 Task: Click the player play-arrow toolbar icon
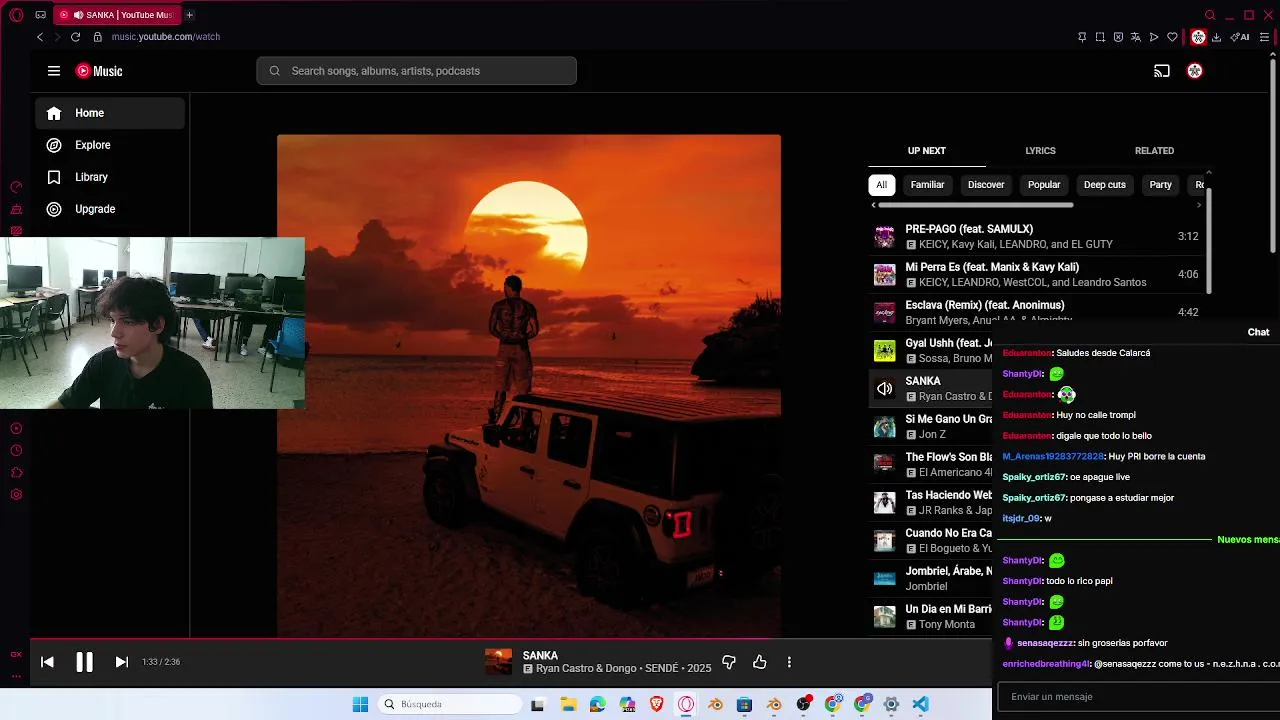pyautogui.click(x=1154, y=37)
